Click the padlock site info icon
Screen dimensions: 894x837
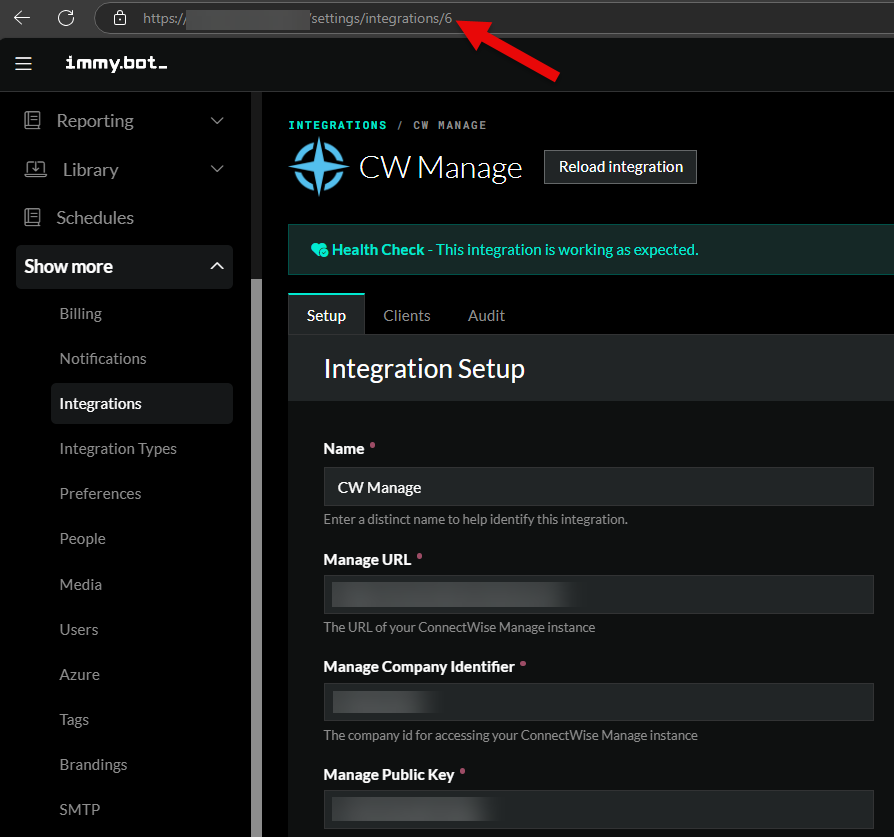[x=120, y=18]
